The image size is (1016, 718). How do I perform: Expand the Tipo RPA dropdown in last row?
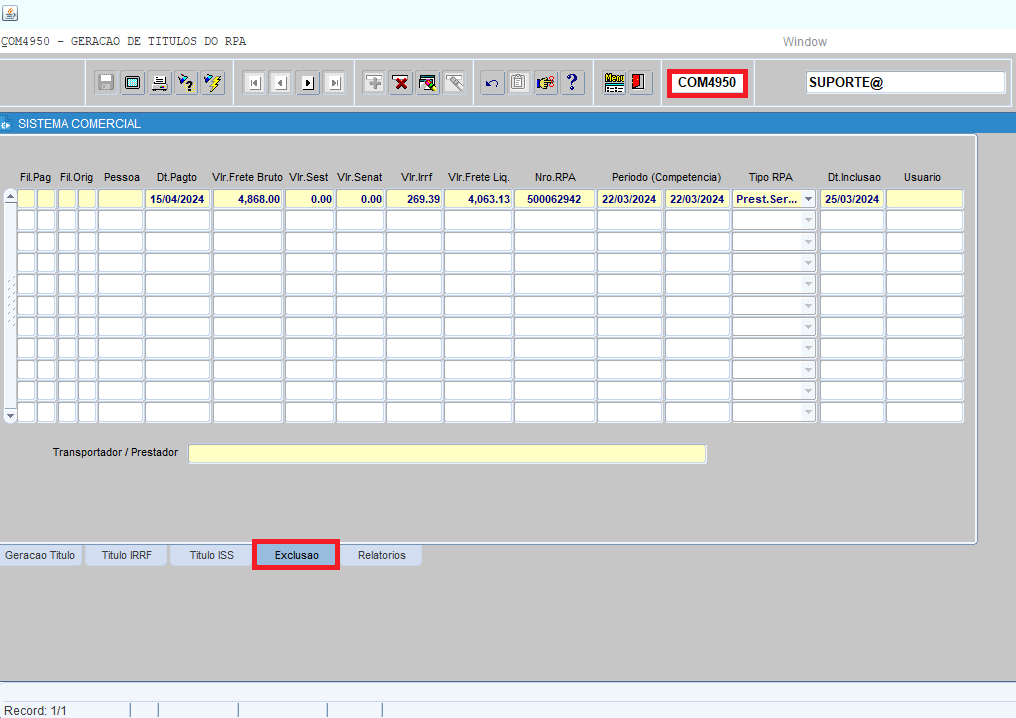pos(808,412)
